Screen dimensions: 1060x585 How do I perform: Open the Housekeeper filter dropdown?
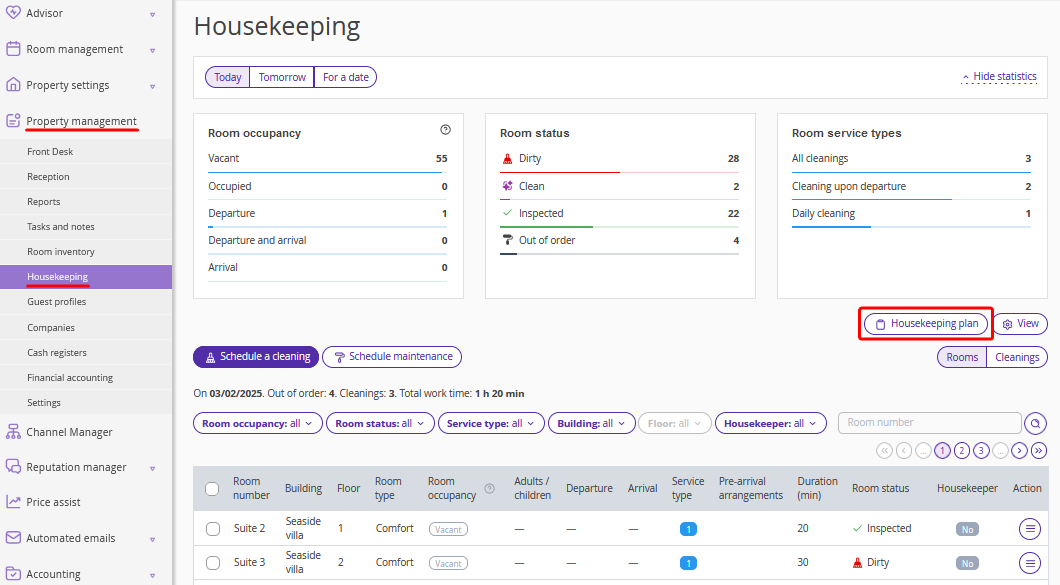tap(770, 424)
